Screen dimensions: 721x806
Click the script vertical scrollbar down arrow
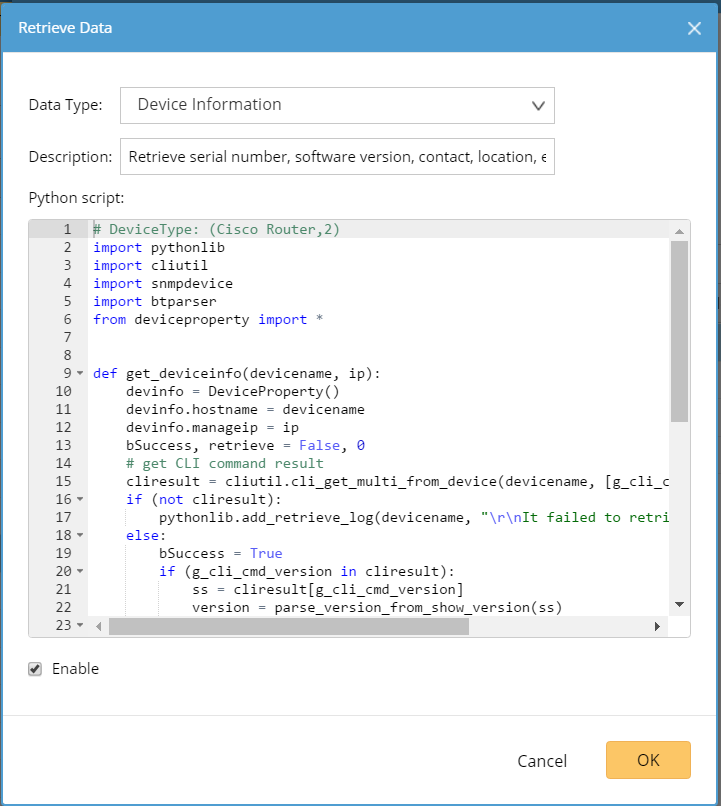(x=679, y=604)
